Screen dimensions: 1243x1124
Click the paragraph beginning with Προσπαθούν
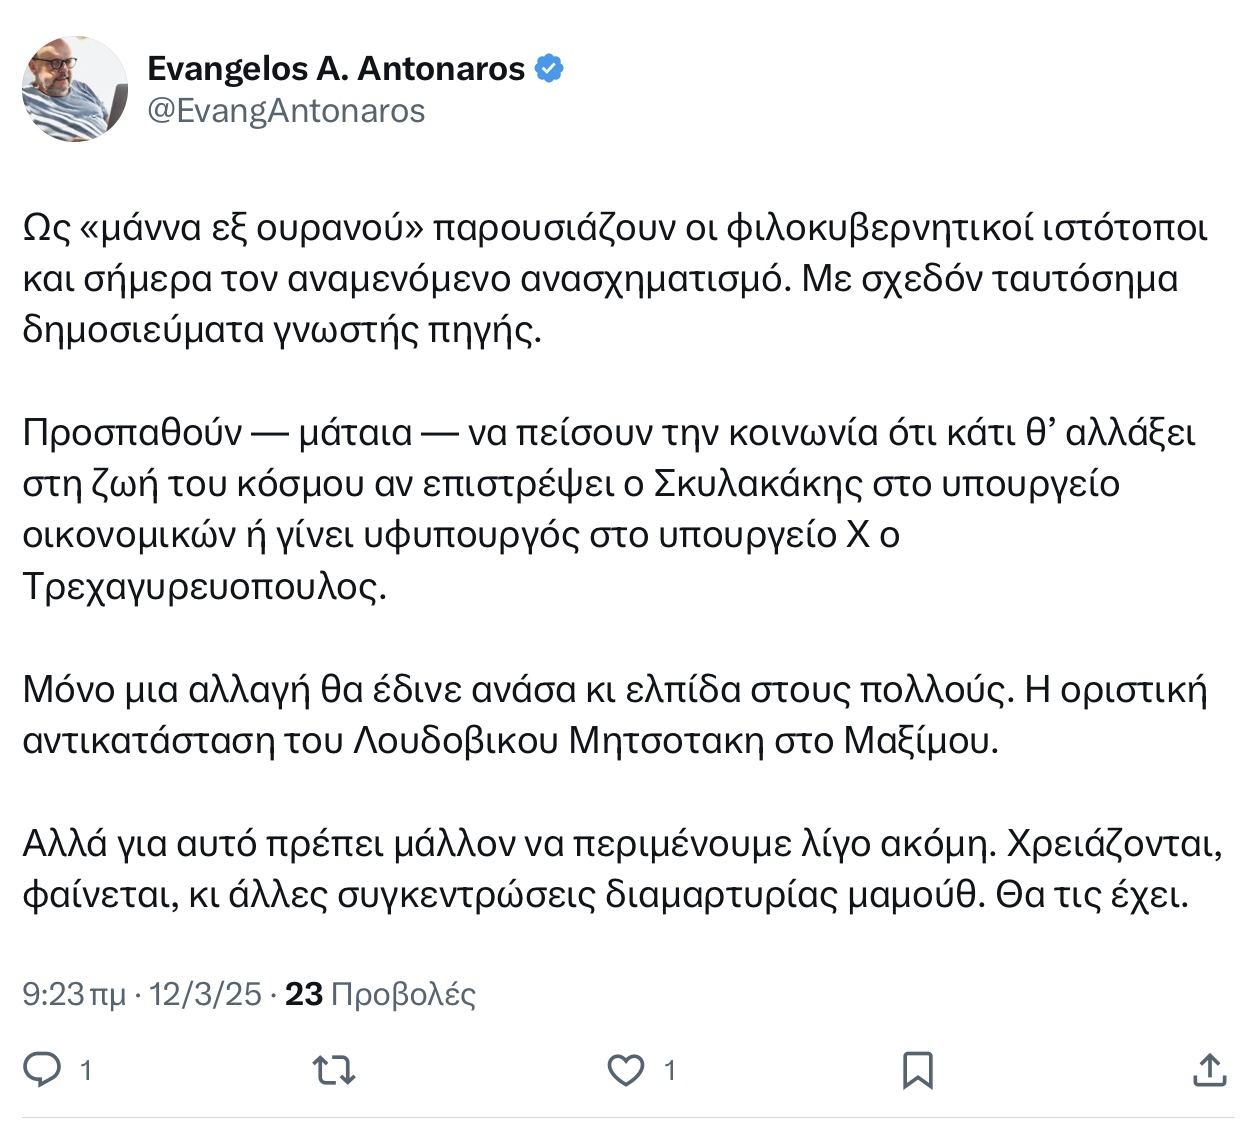coord(609,509)
